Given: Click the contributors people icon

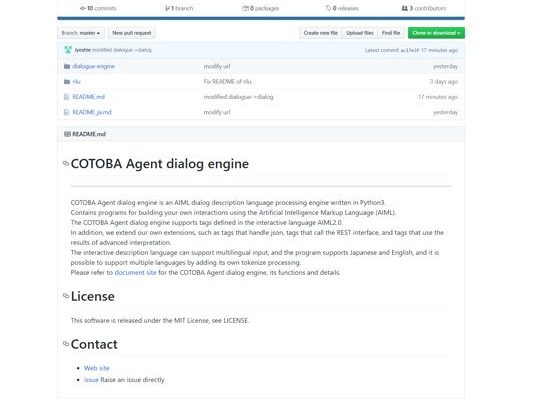Looking at the screenshot, I should coord(405,8).
